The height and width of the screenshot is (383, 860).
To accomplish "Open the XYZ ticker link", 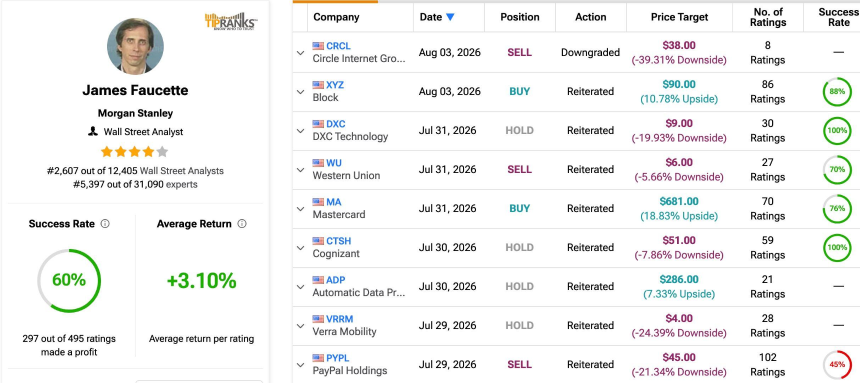I will tap(335, 85).
